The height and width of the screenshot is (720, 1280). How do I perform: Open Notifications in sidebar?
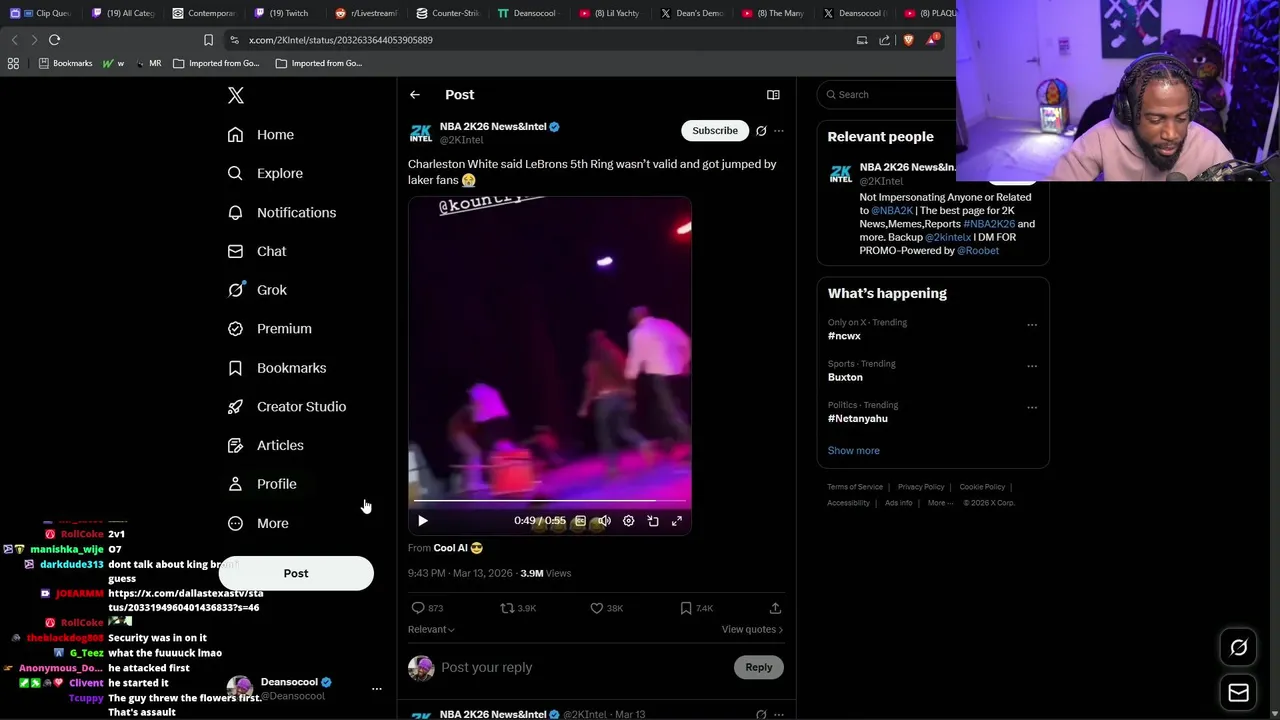(282, 212)
